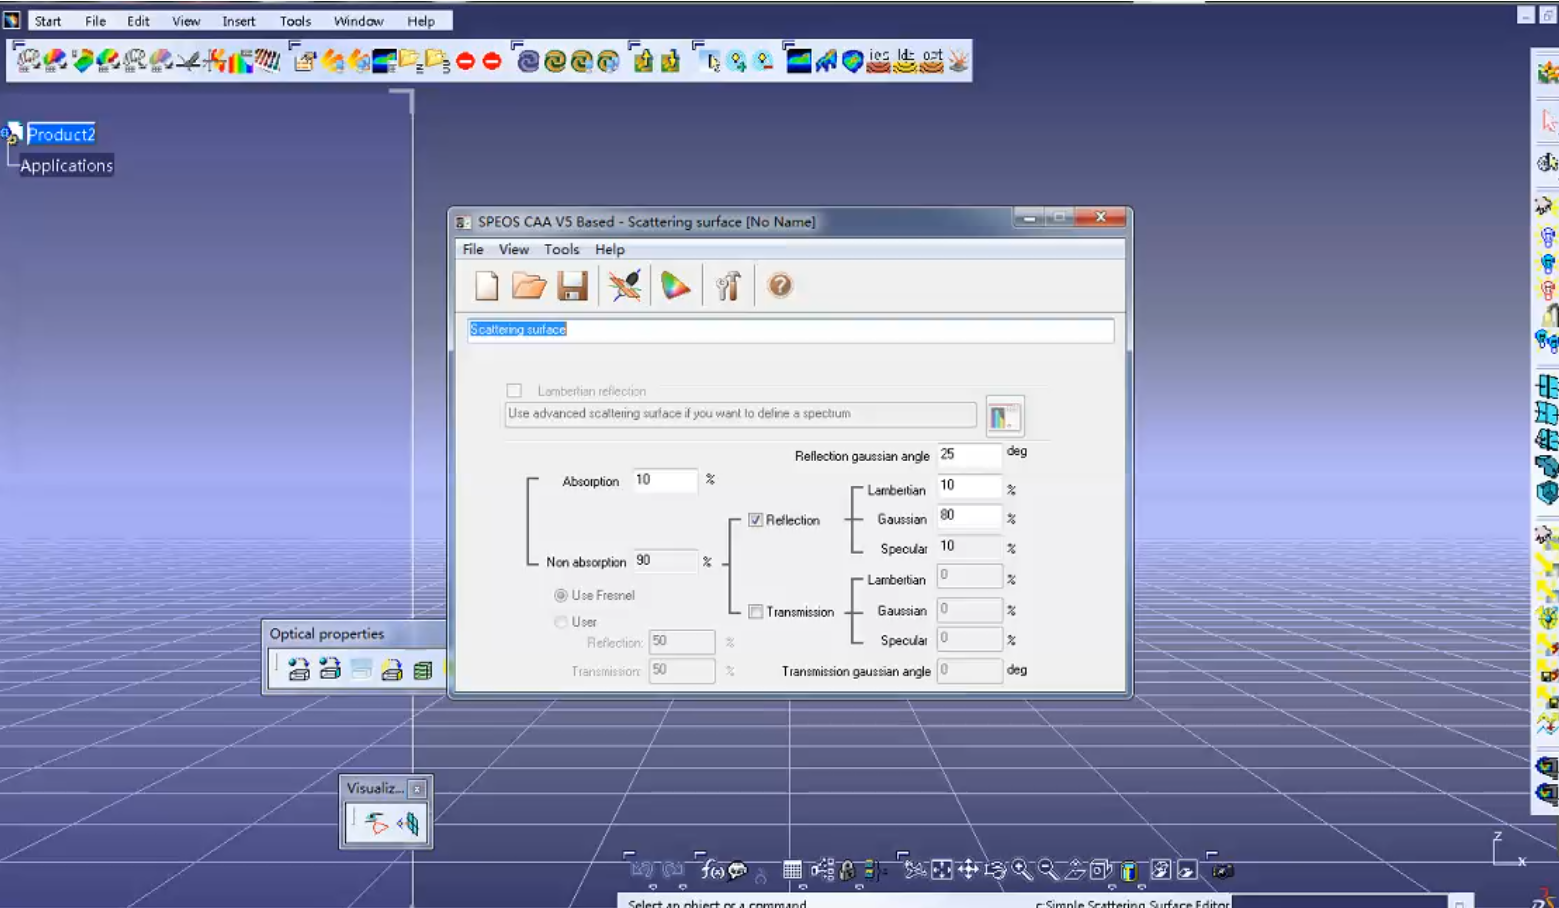
Task: Open the Edit menu in the CATIA menu bar
Action: tap(138, 21)
